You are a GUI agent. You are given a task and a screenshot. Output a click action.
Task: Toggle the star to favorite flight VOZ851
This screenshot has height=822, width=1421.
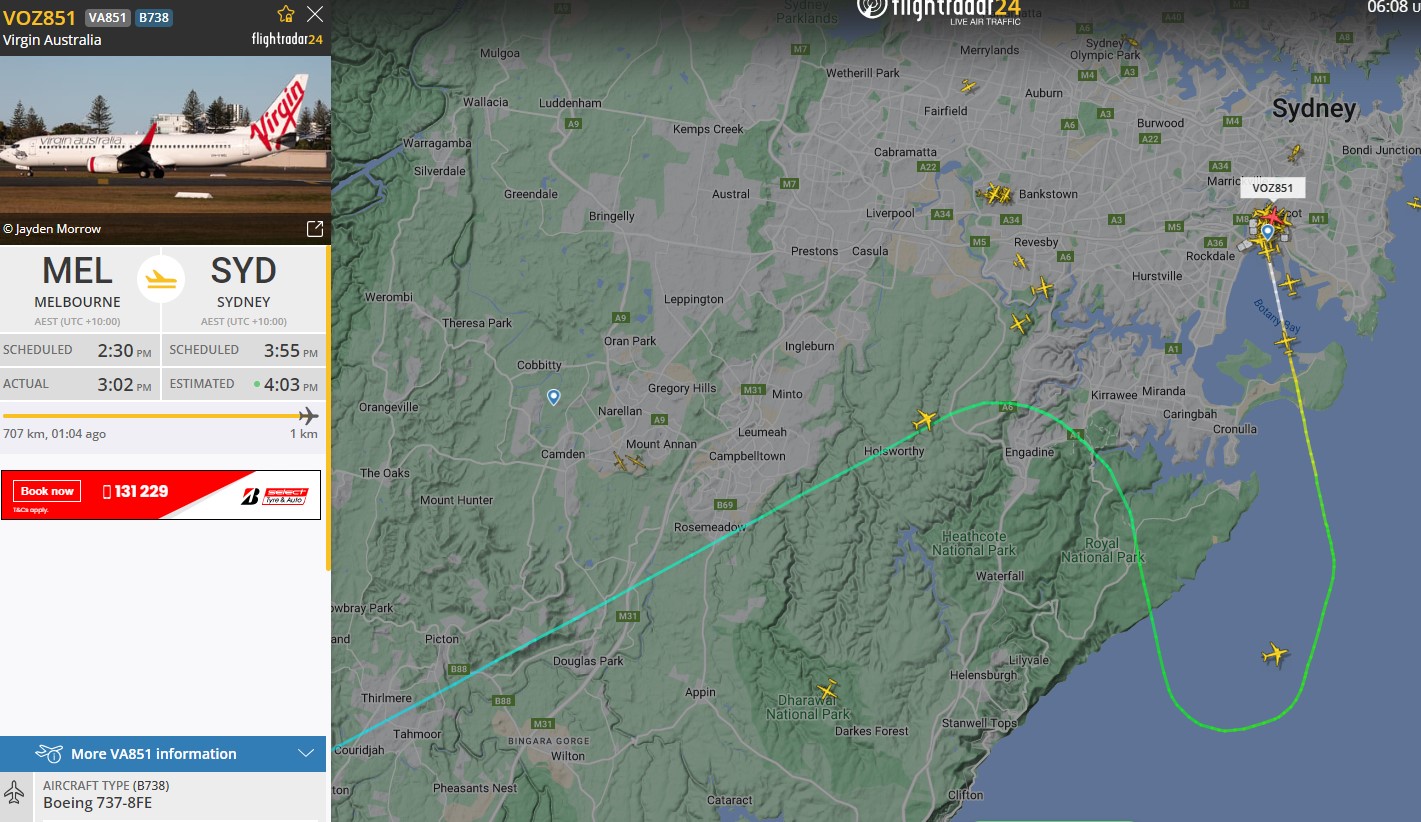(x=285, y=15)
